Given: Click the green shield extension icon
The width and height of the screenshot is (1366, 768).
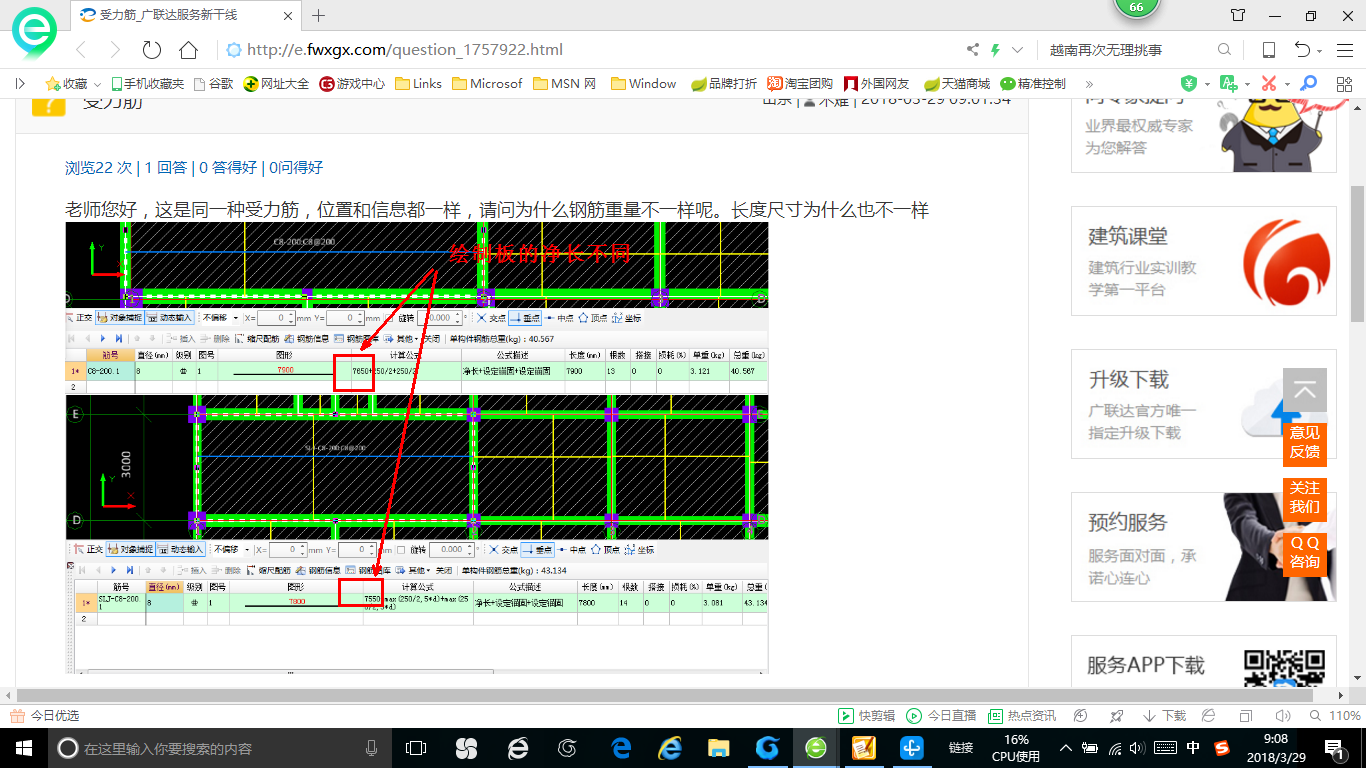Looking at the screenshot, I should 1189,84.
